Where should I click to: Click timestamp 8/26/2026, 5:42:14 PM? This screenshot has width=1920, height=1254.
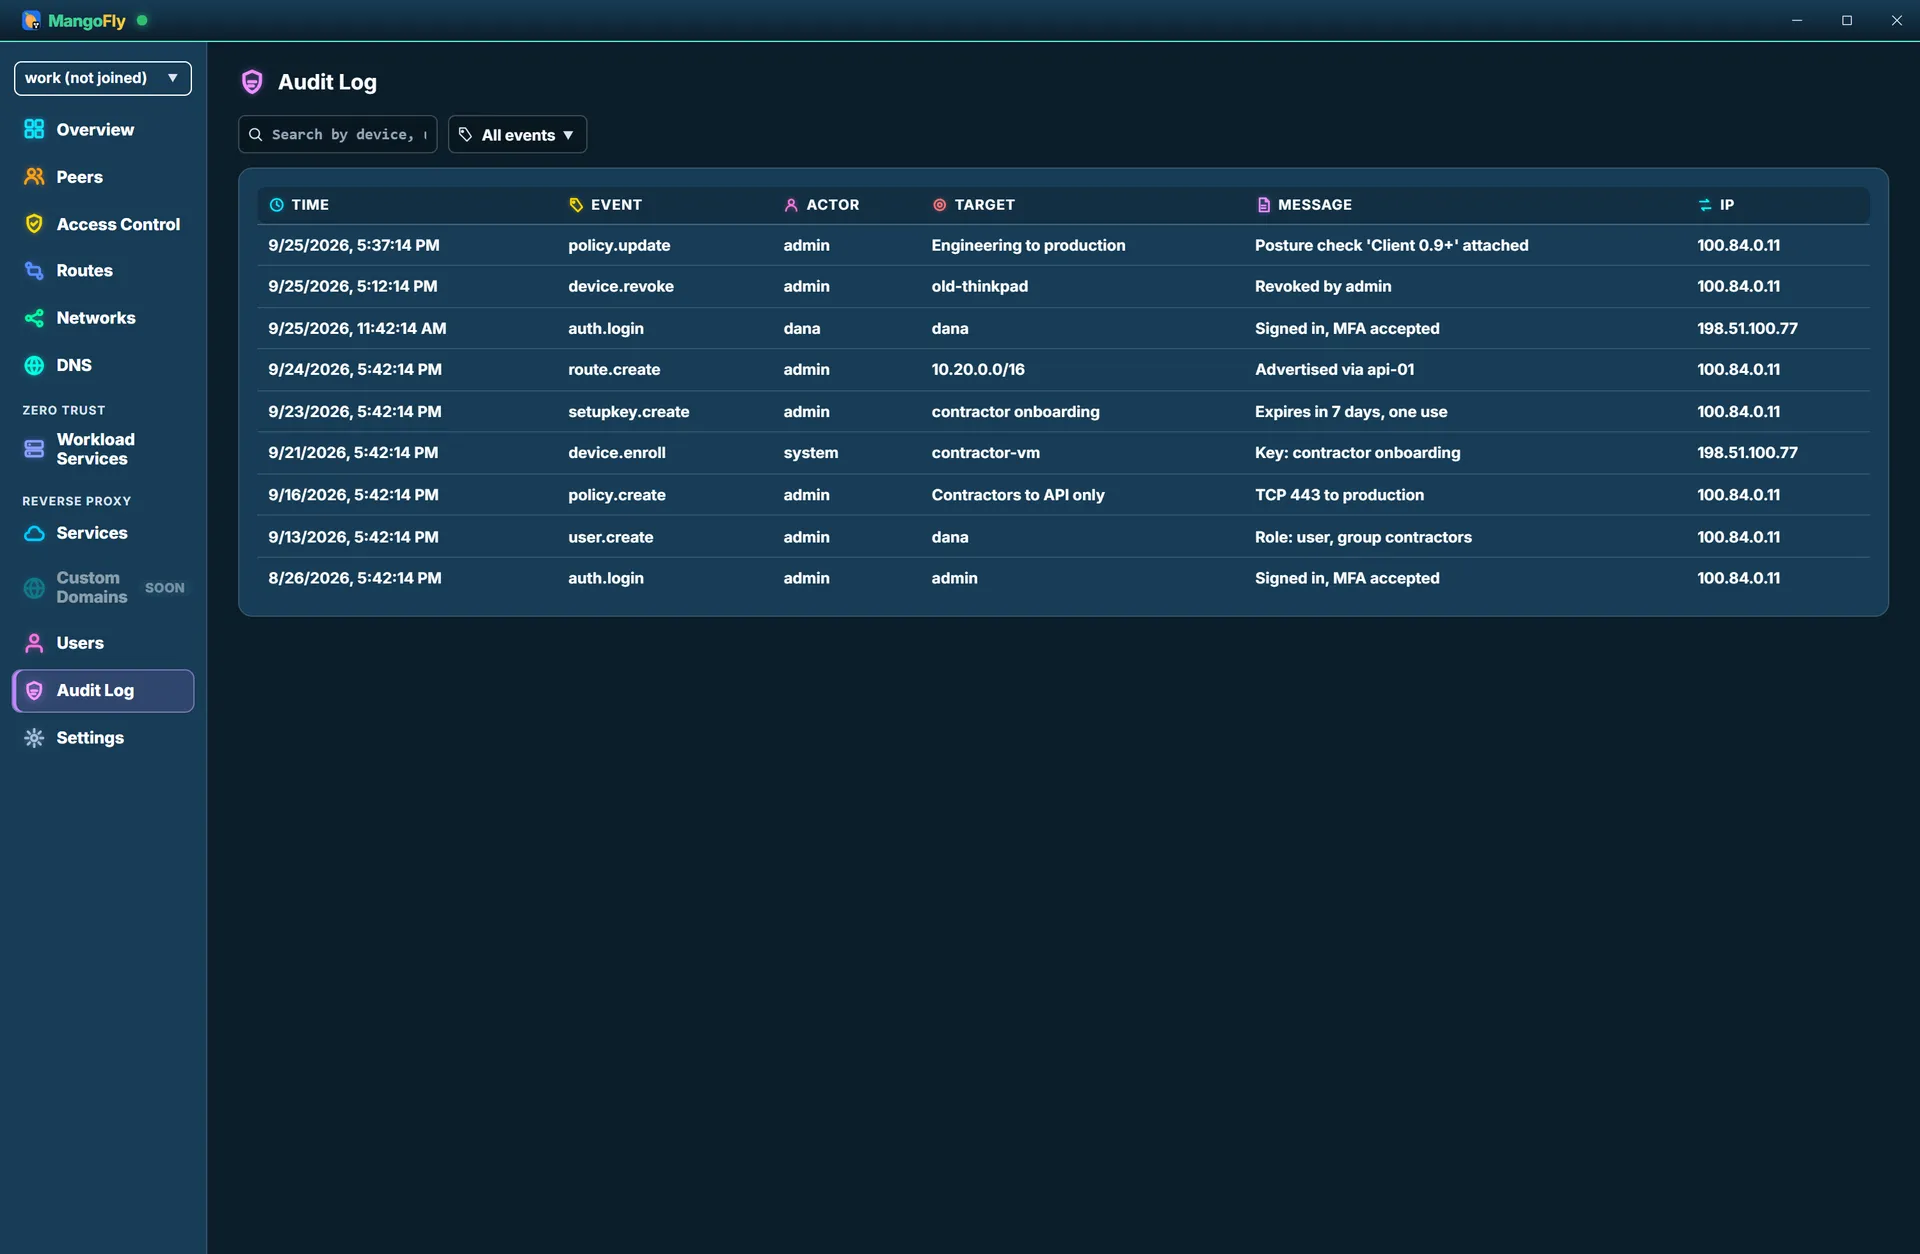click(x=354, y=578)
